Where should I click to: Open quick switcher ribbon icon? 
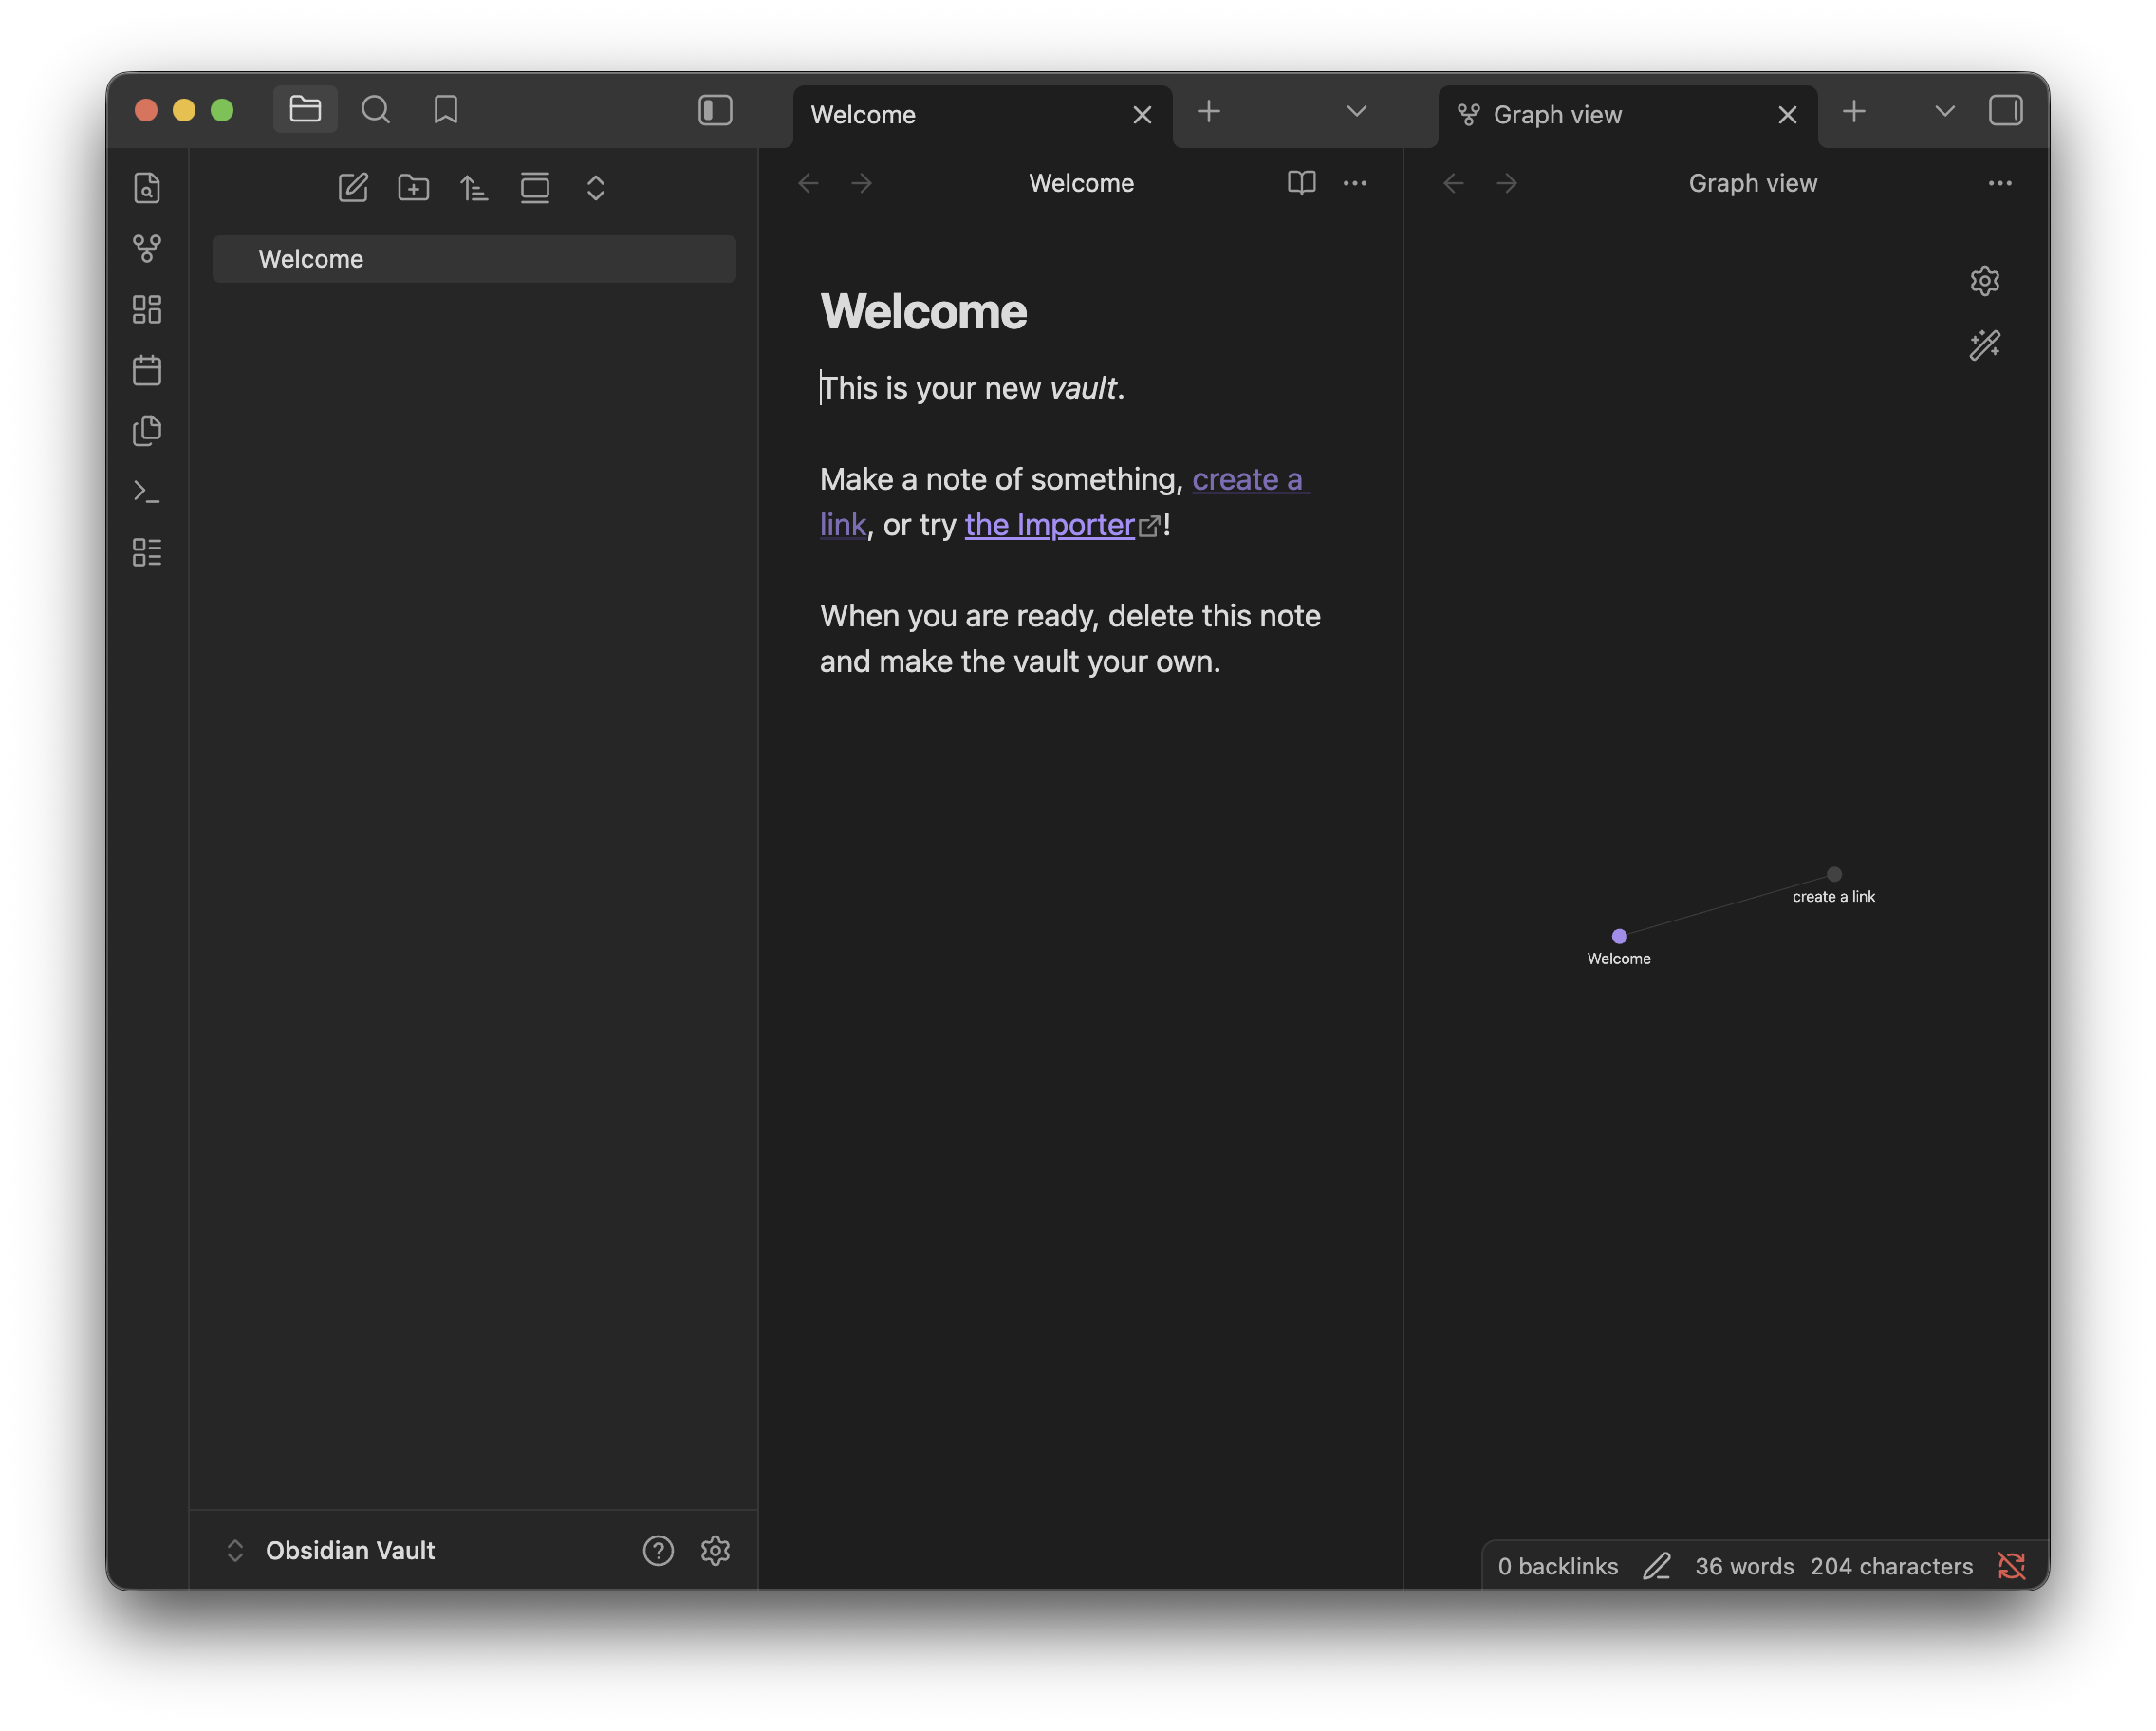pyautogui.click(x=147, y=187)
